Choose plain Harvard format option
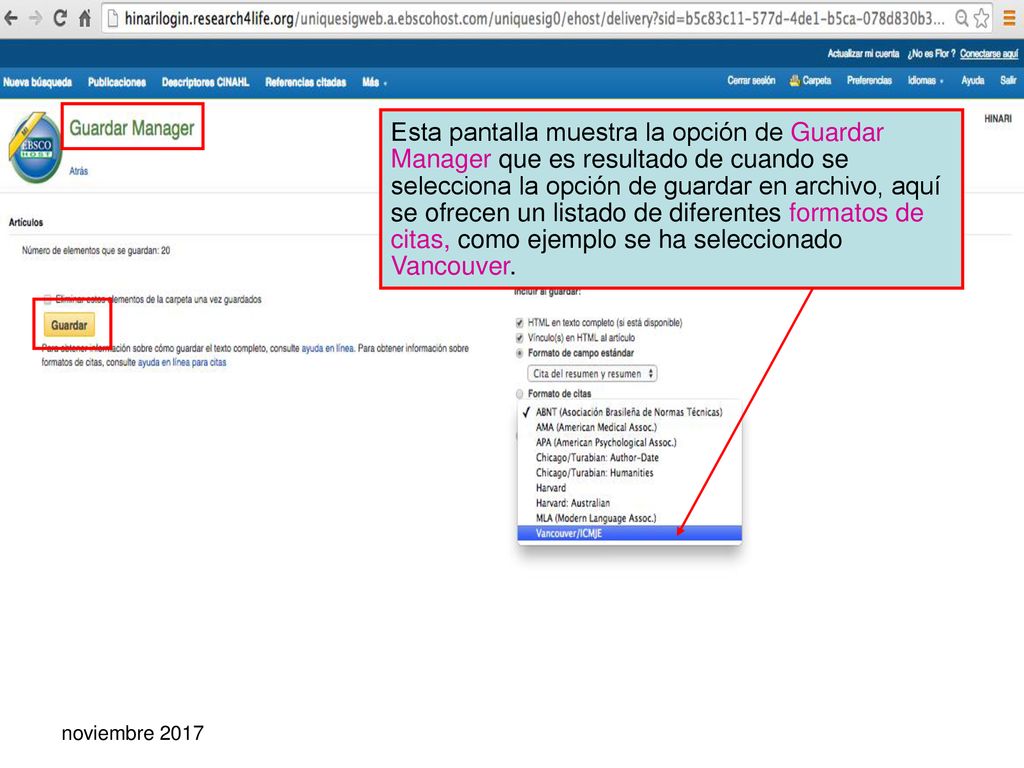 click(629, 488)
